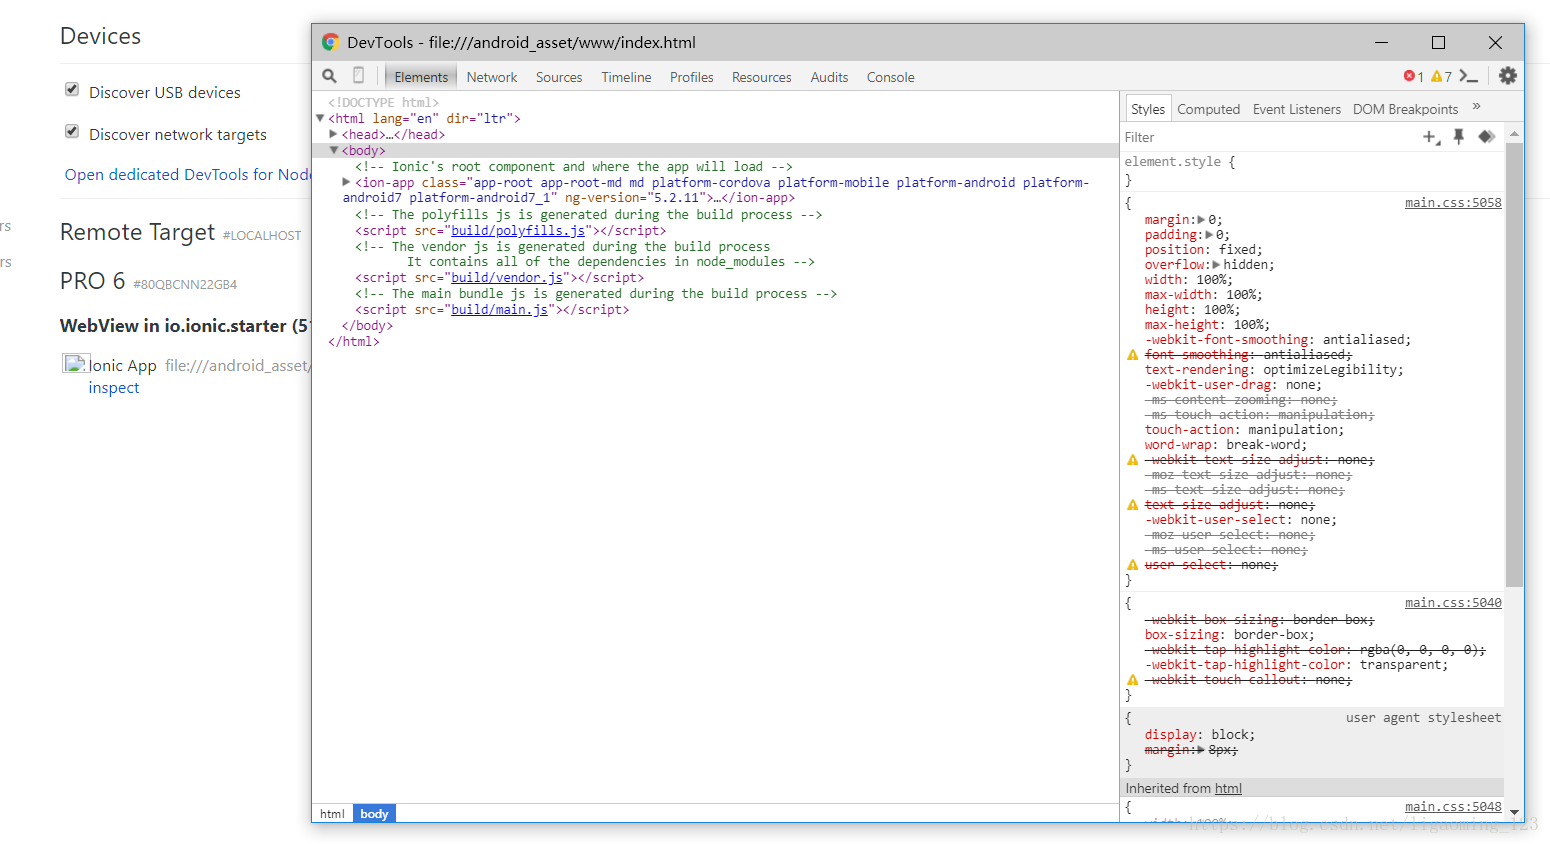Click warning icon beside text-size-adjust property
1550x844 pixels.
pyautogui.click(x=1132, y=505)
